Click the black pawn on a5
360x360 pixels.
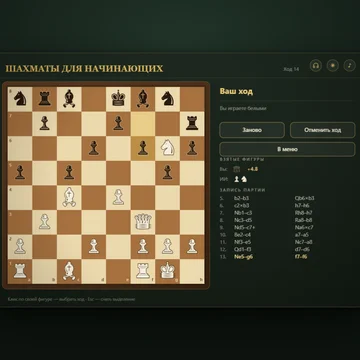20,173
